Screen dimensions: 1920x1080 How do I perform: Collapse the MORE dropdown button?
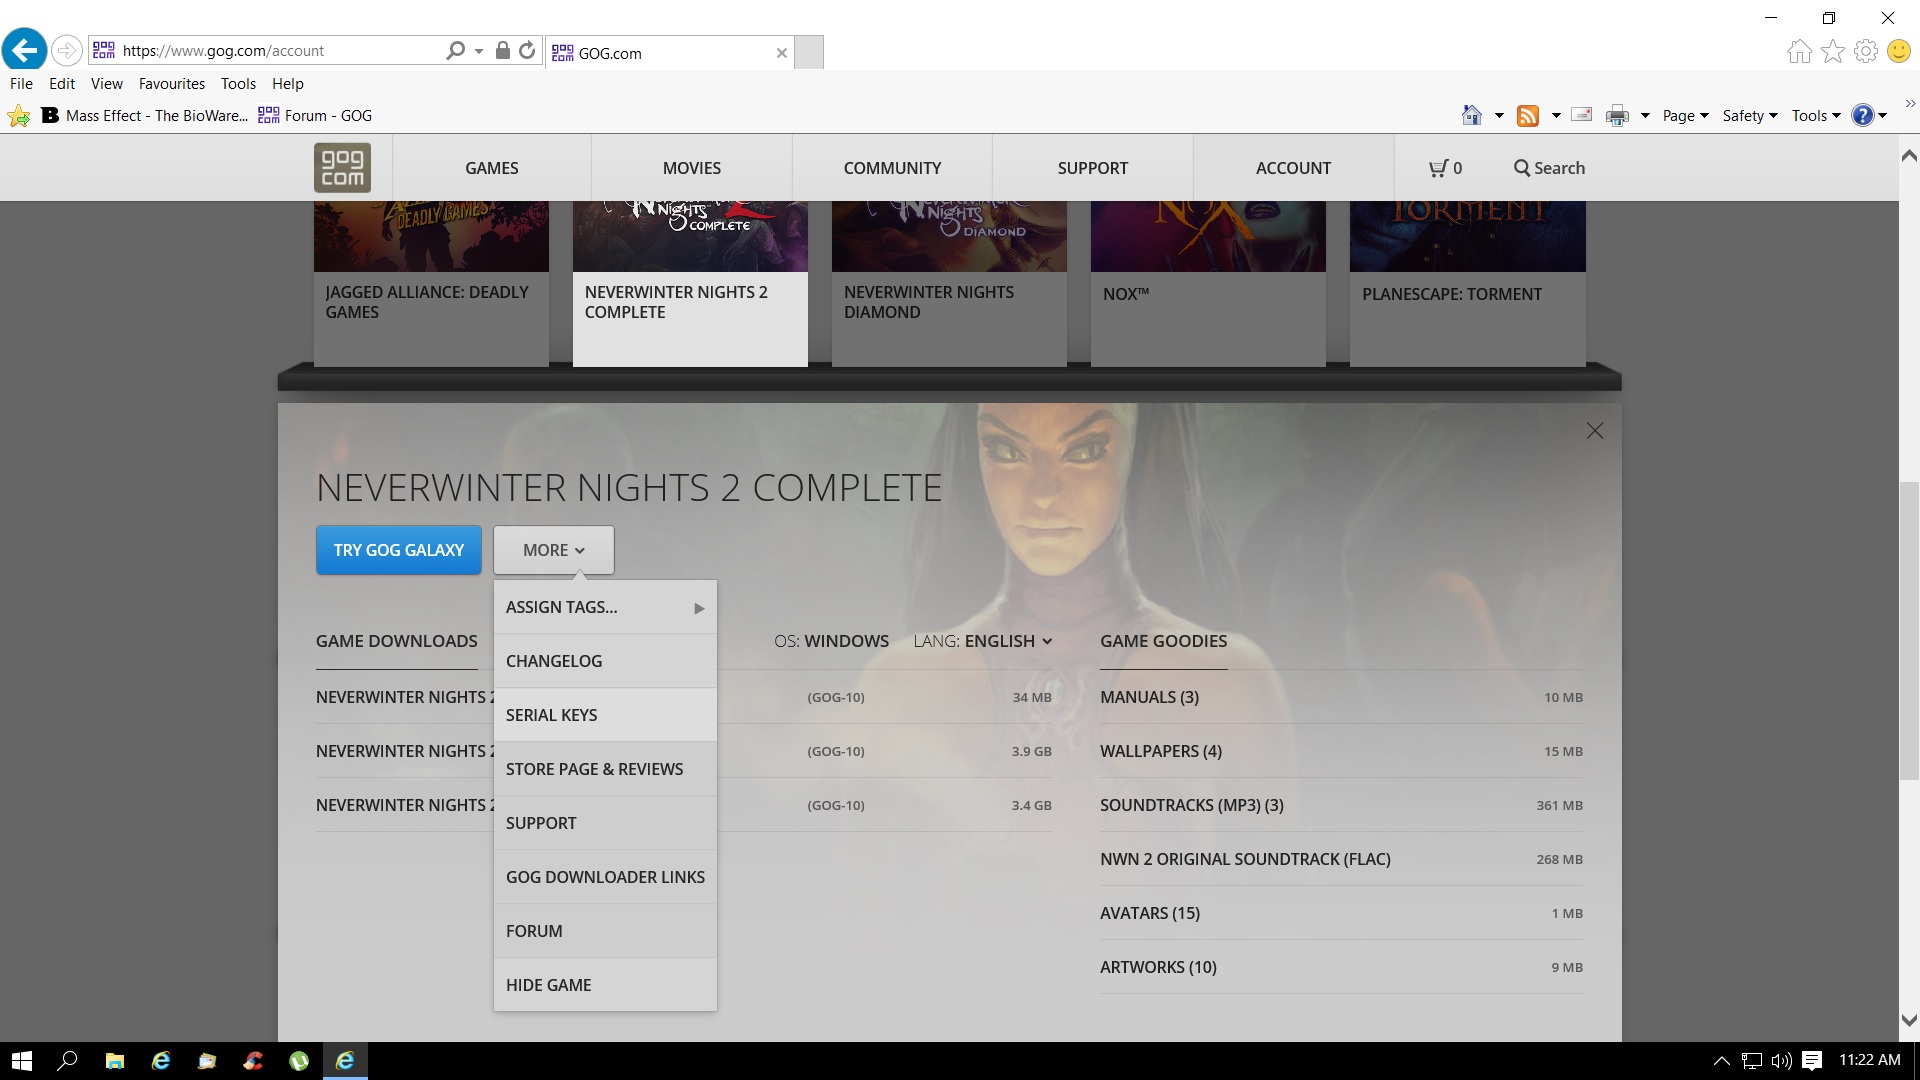point(554,550)
